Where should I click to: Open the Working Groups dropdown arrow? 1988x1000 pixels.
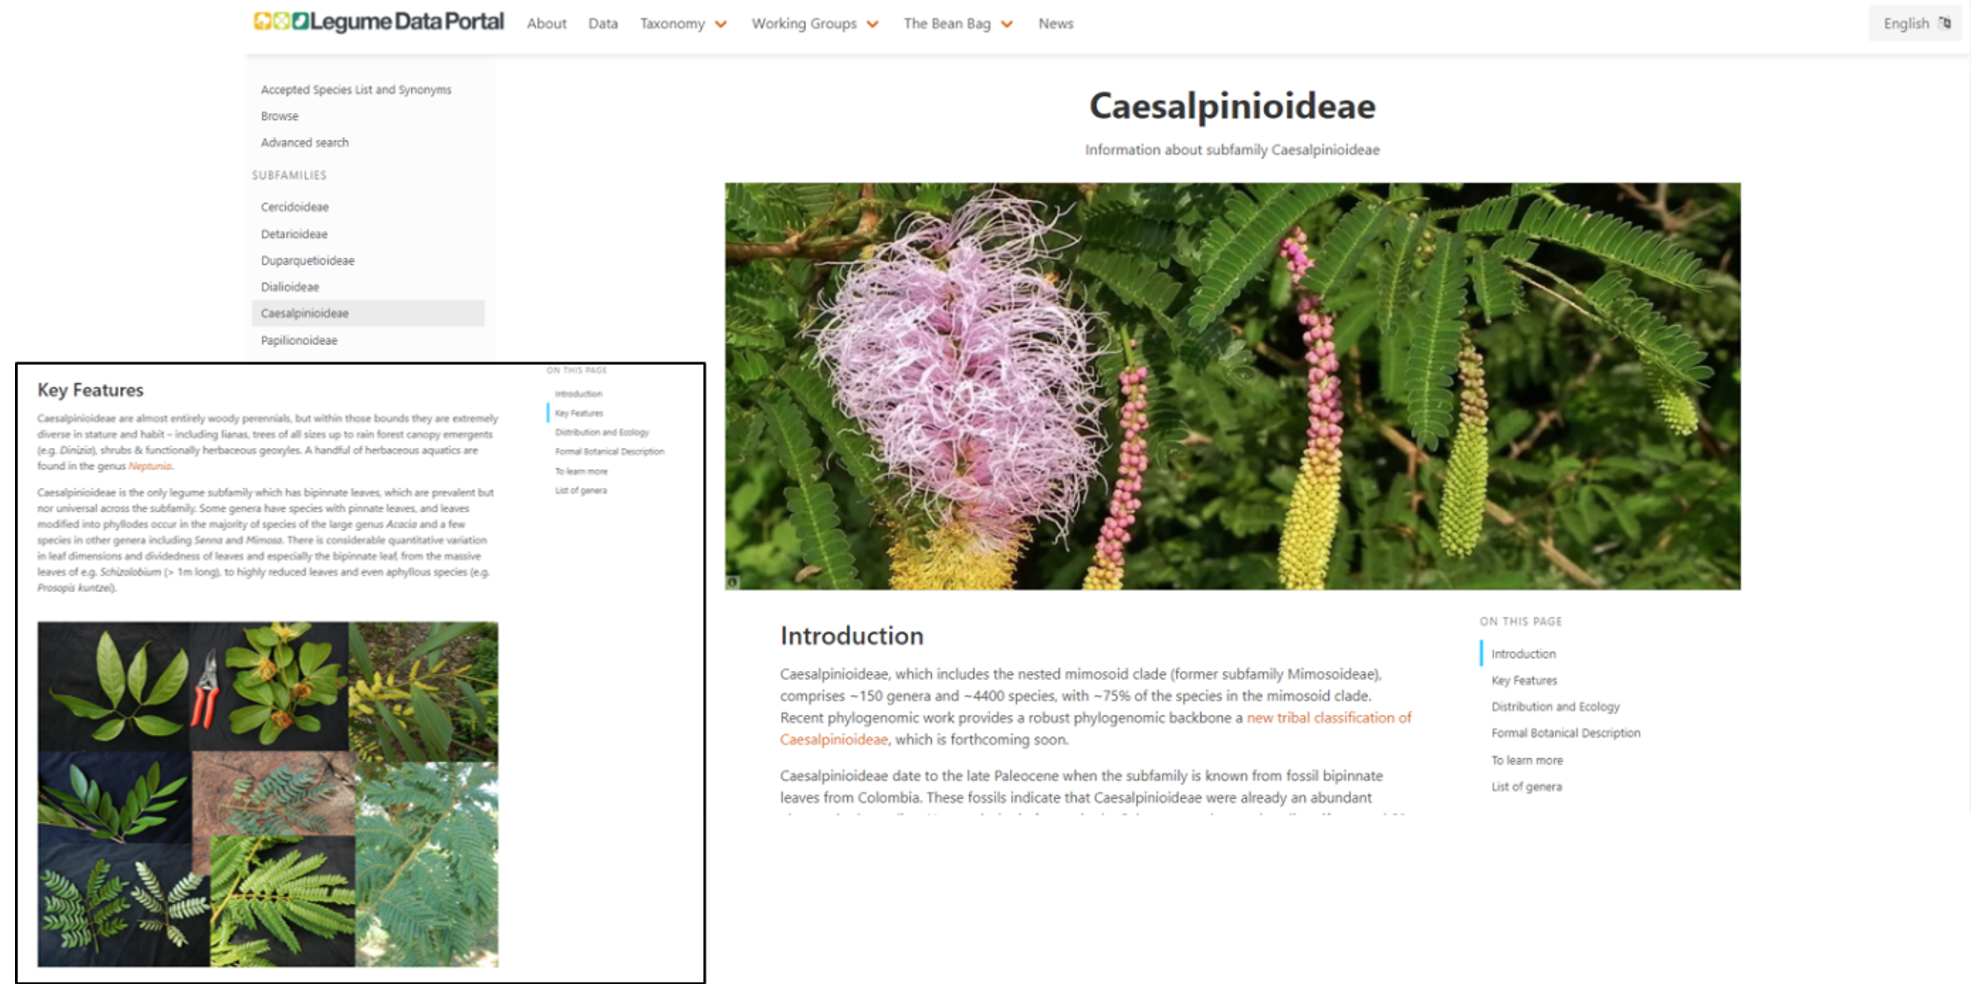[873, 24]
